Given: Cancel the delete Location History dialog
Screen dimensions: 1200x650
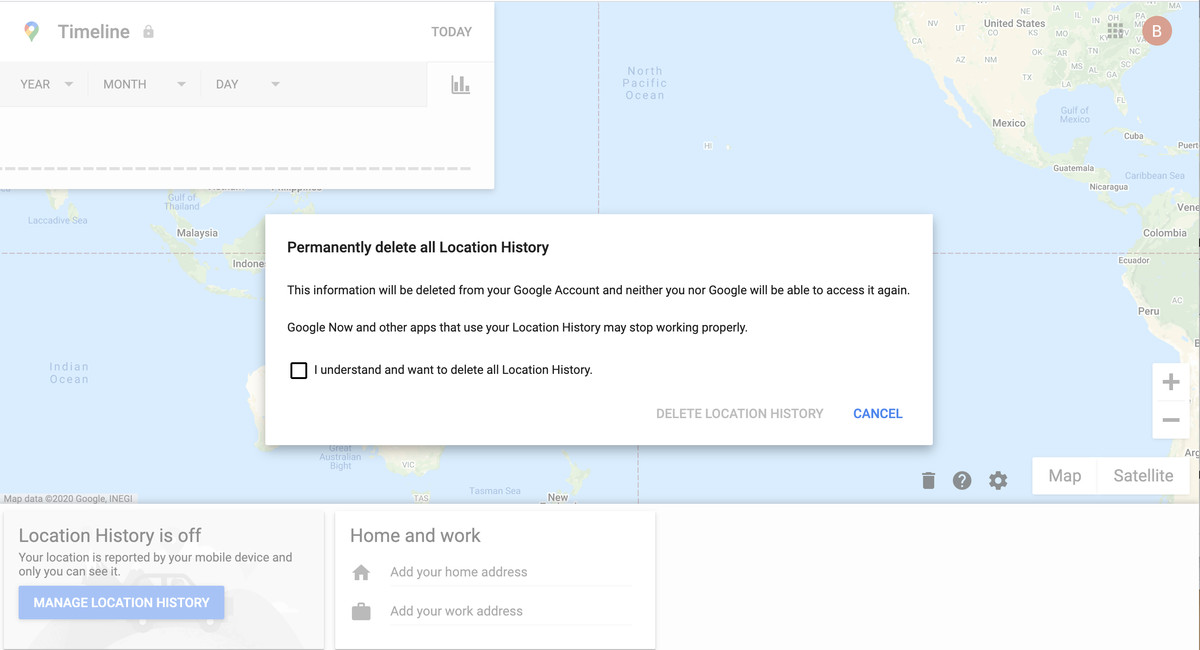Looking at the screenshot, I should click(x=877, y=413).
